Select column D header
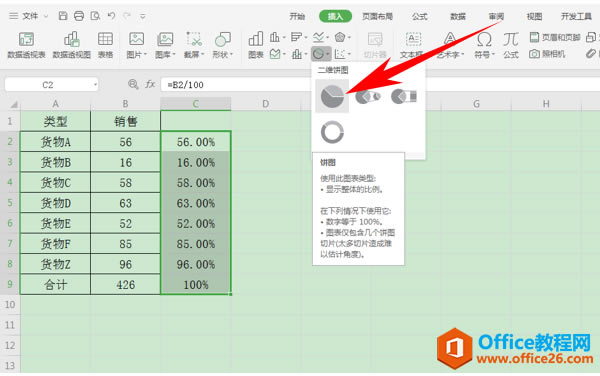 265,104
